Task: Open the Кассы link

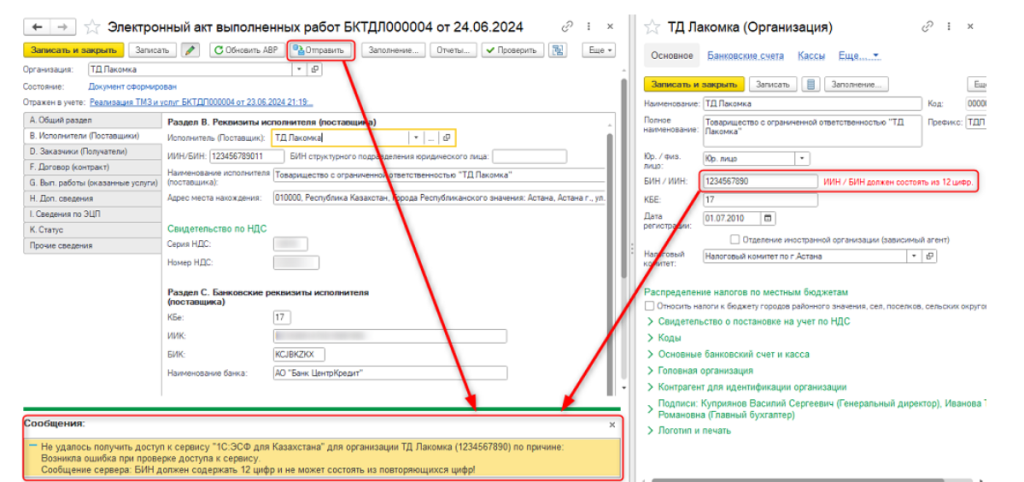Action: [x=810, y=56]
